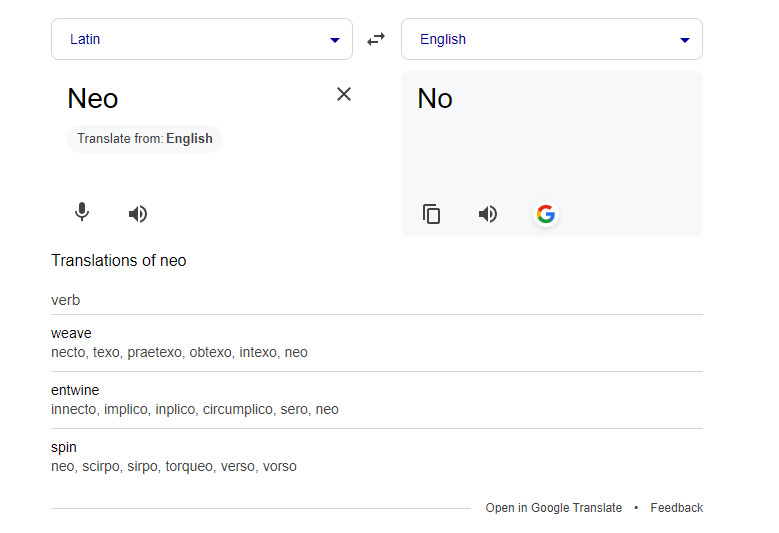Copy the translation to clipboard
Image resolution: width=779 pixels, height=533 pixels.
click(x=431, y=214)
